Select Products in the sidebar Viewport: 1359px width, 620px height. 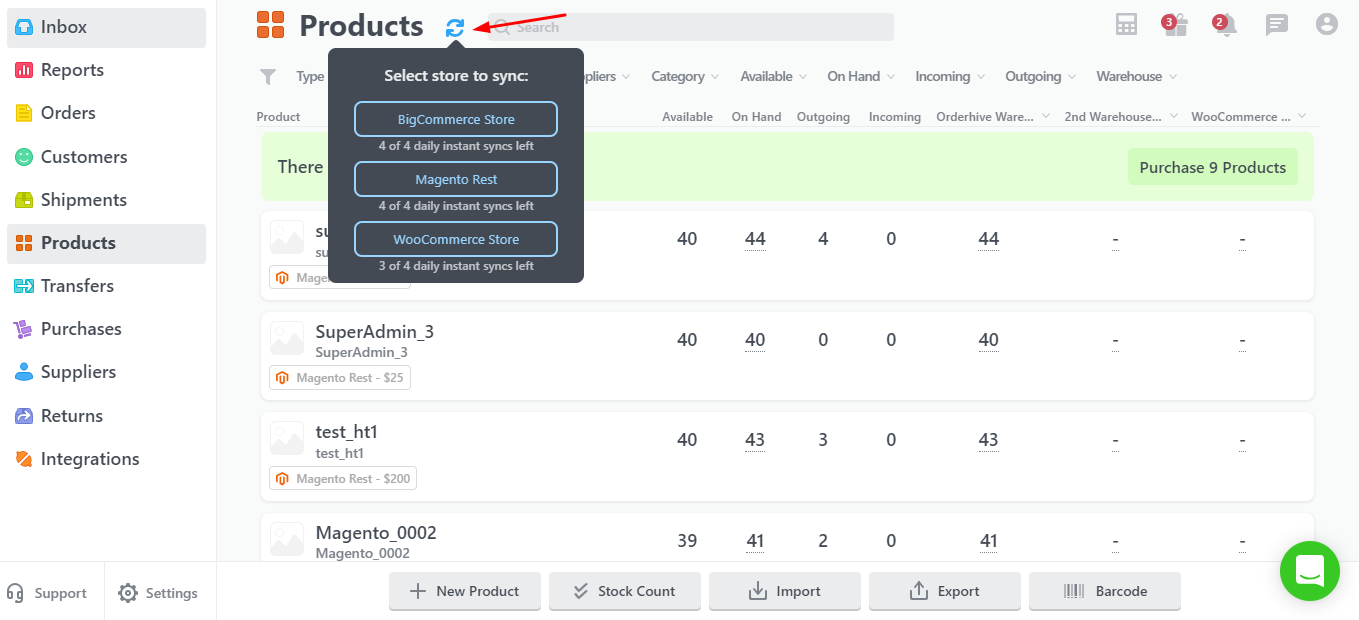tap(106, 243)
